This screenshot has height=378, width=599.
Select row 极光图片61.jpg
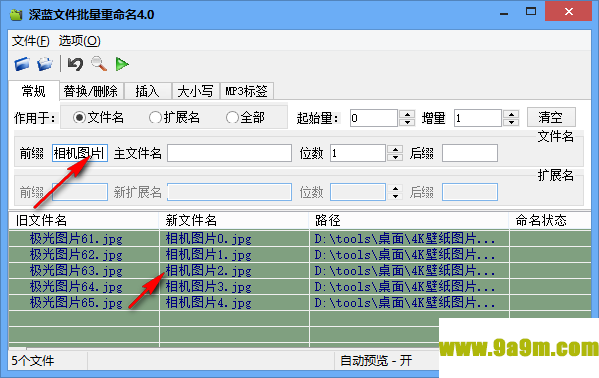[300, 239]
